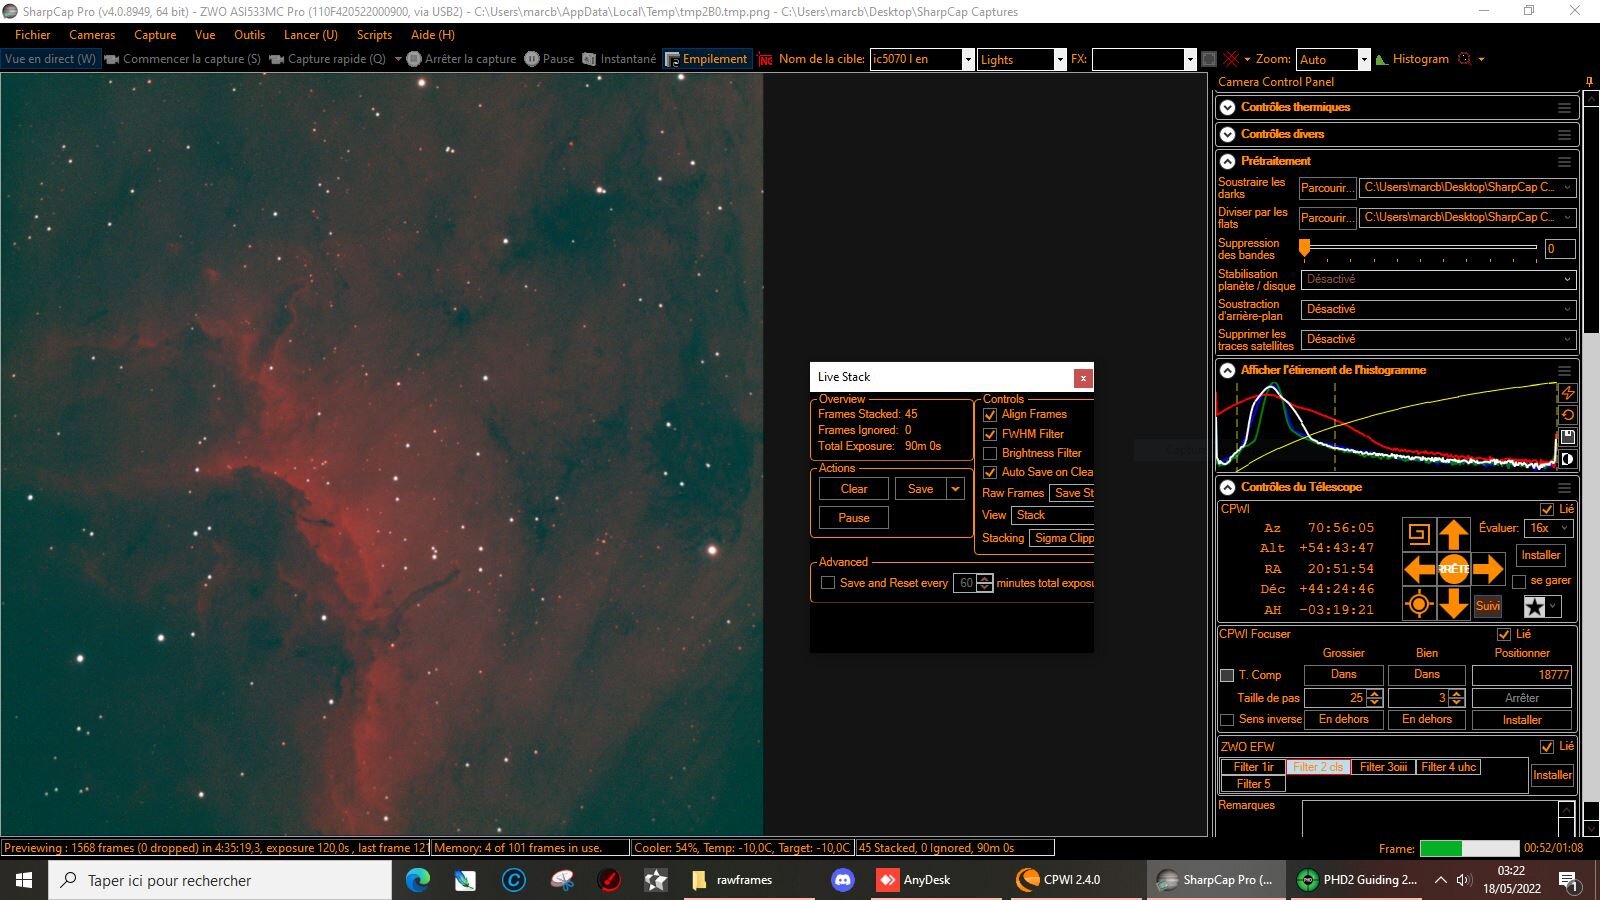Toggle Brightness Filter checkbox in Live Stack
Screen dimensions: 1600x900
click(990, 453)
